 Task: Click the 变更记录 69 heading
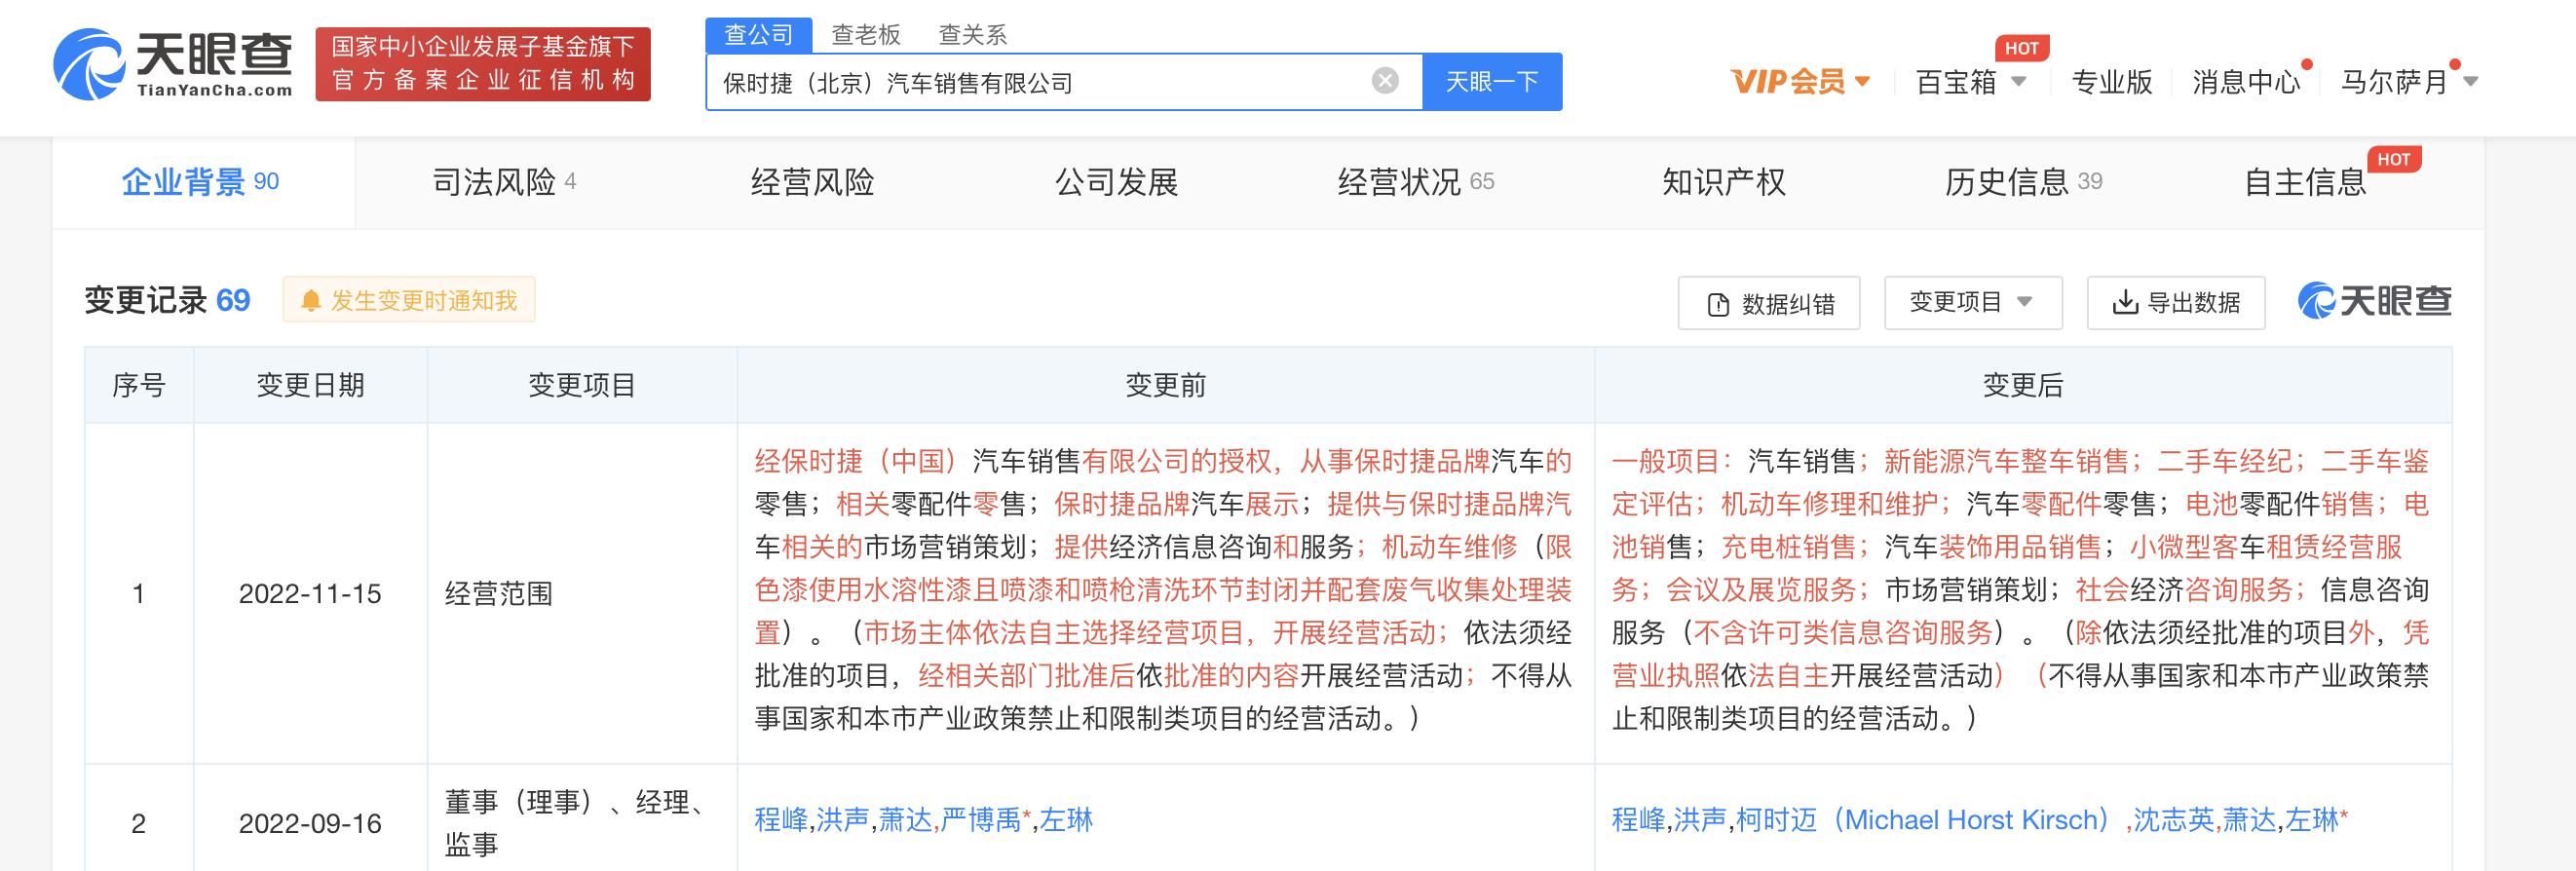pos(167,300)
